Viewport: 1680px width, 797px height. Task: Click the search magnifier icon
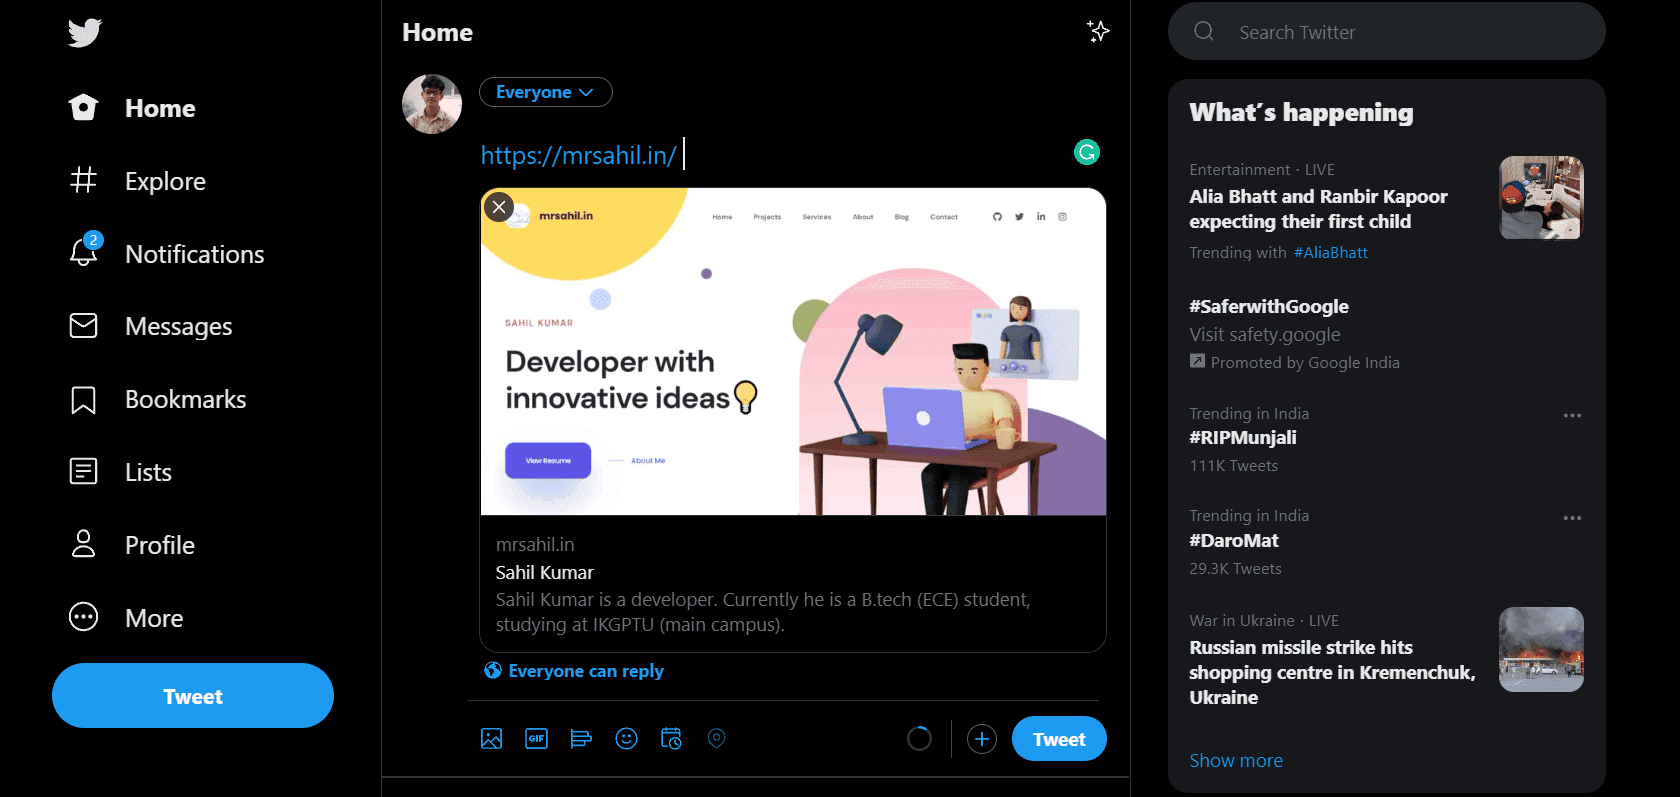1204,31
